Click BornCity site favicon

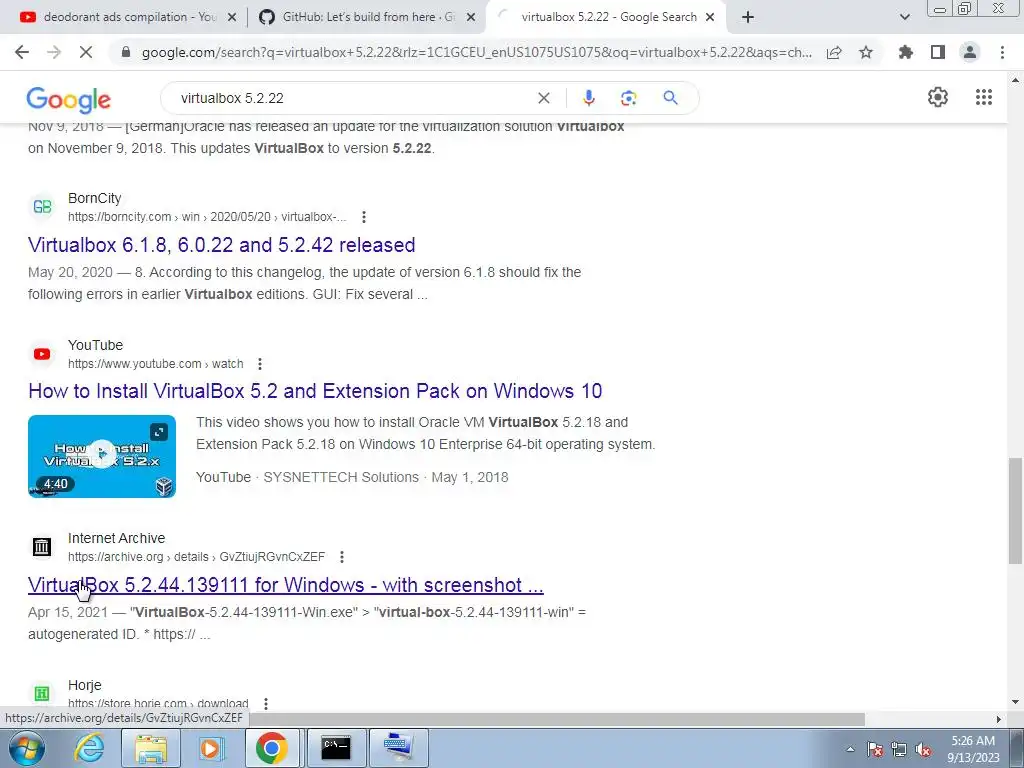[x=42, y=207]
